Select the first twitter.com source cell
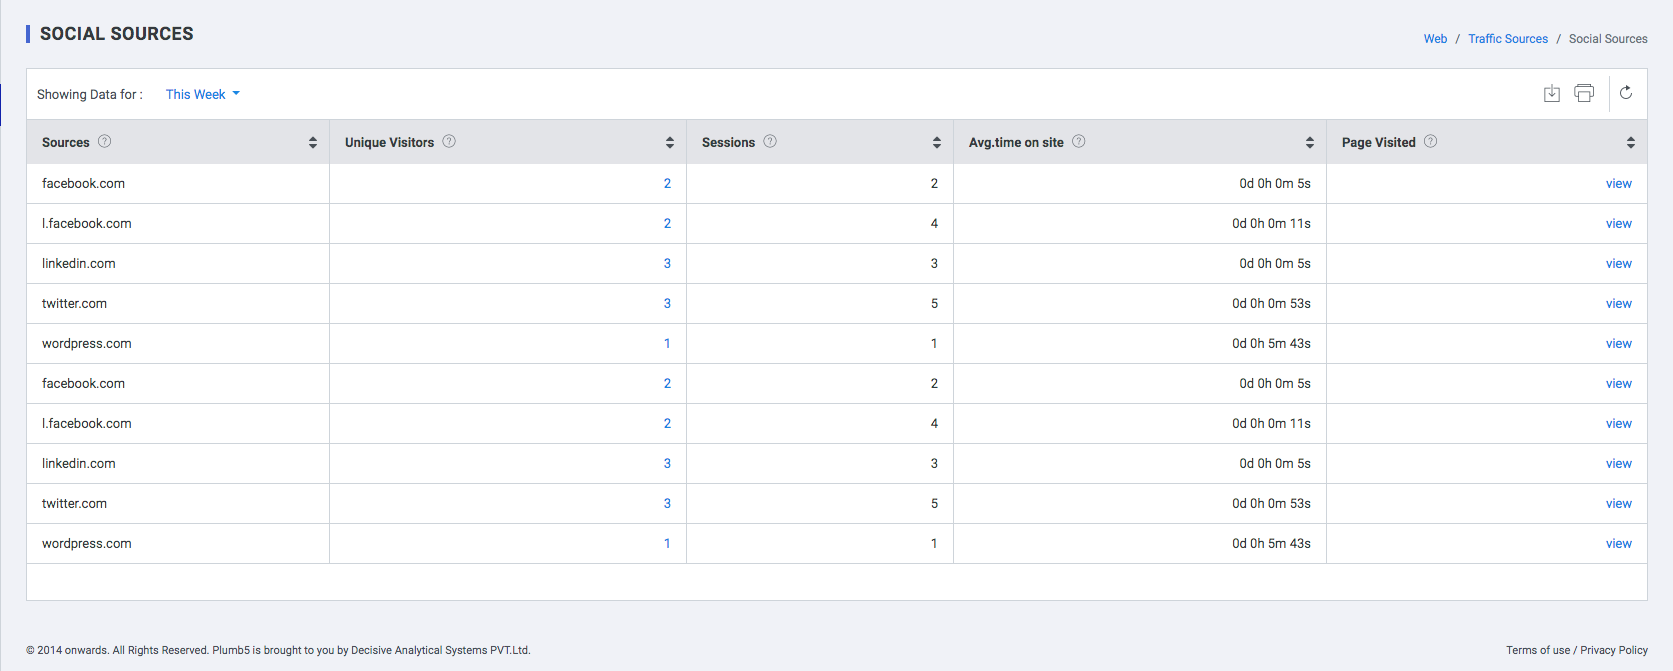1673x671 pixels. (x=178, y=303)
